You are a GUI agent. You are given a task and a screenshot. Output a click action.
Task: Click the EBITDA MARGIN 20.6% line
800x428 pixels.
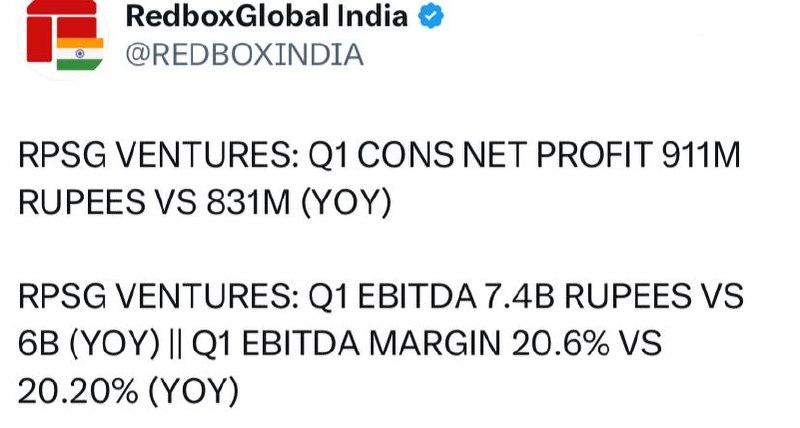click(x=340, y=343)
